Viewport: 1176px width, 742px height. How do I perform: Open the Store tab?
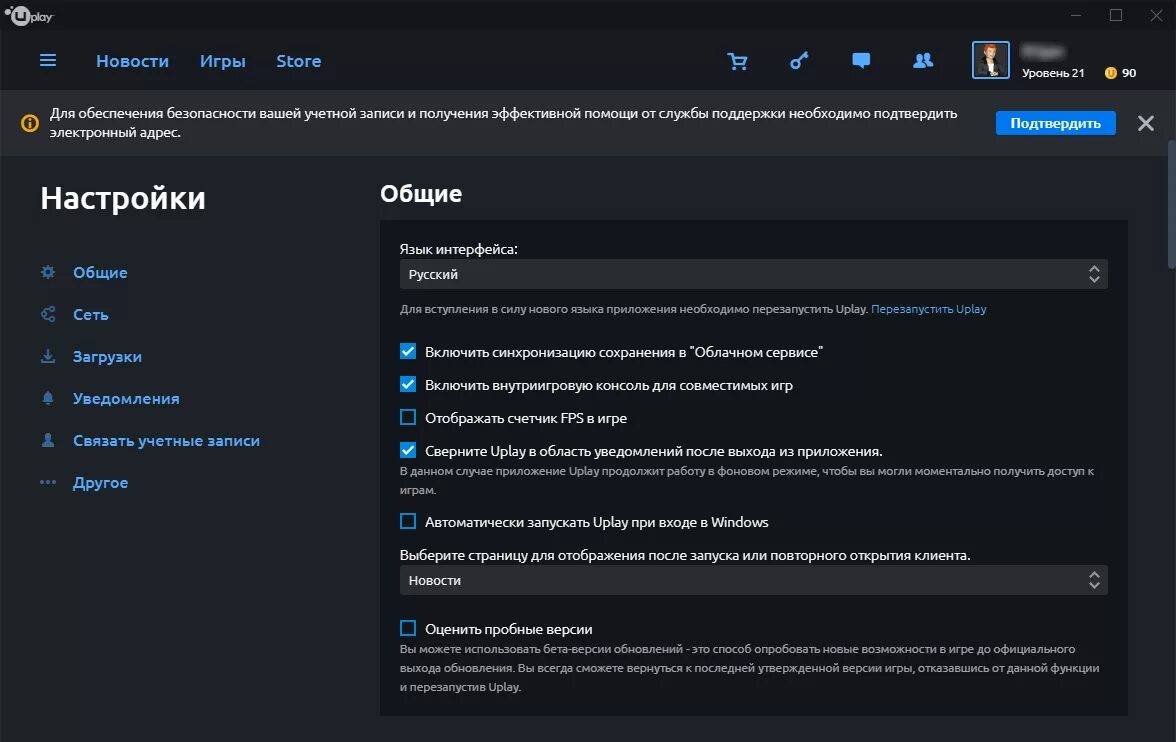point(298,61)
